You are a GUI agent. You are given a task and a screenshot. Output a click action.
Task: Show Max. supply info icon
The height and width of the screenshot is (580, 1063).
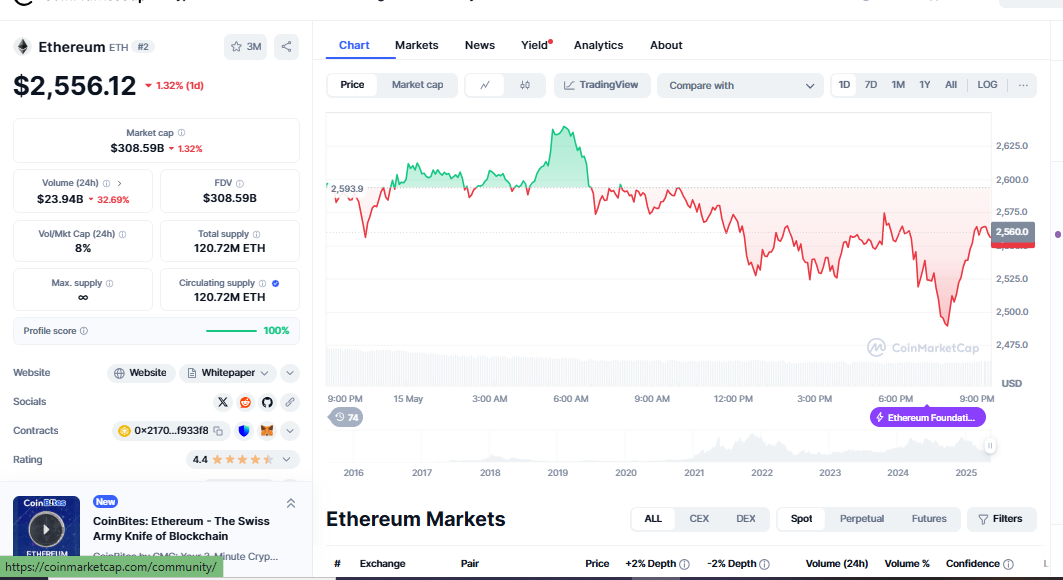[x=110, y=283]
